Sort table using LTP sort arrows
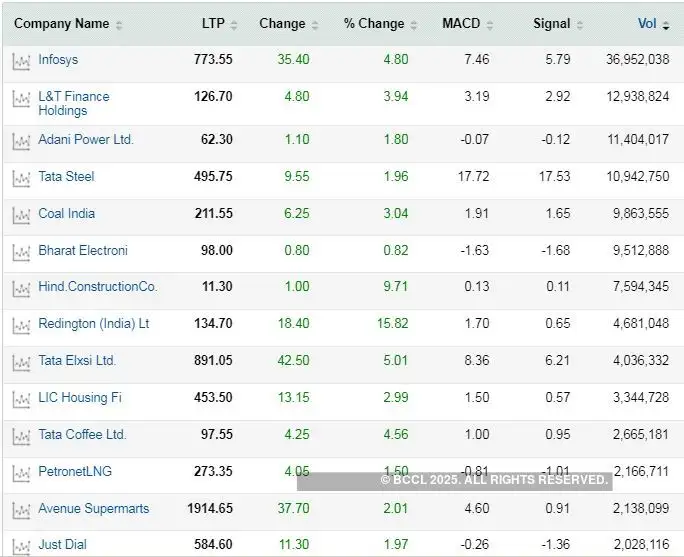Screen dimensions: 684x557 tap(234, 25)
